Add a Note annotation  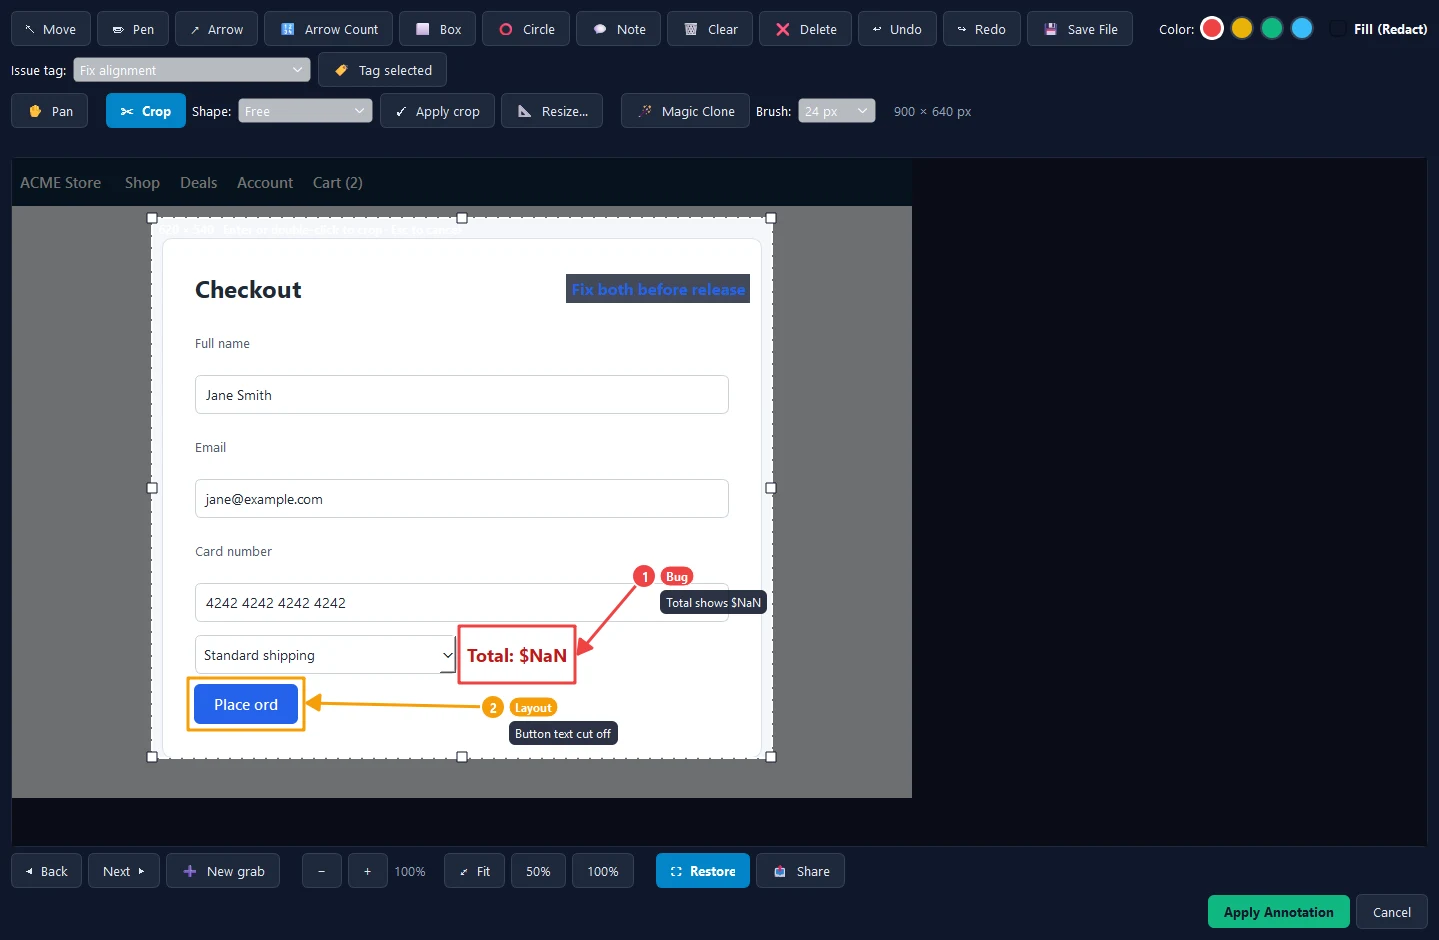click(619, 29)
